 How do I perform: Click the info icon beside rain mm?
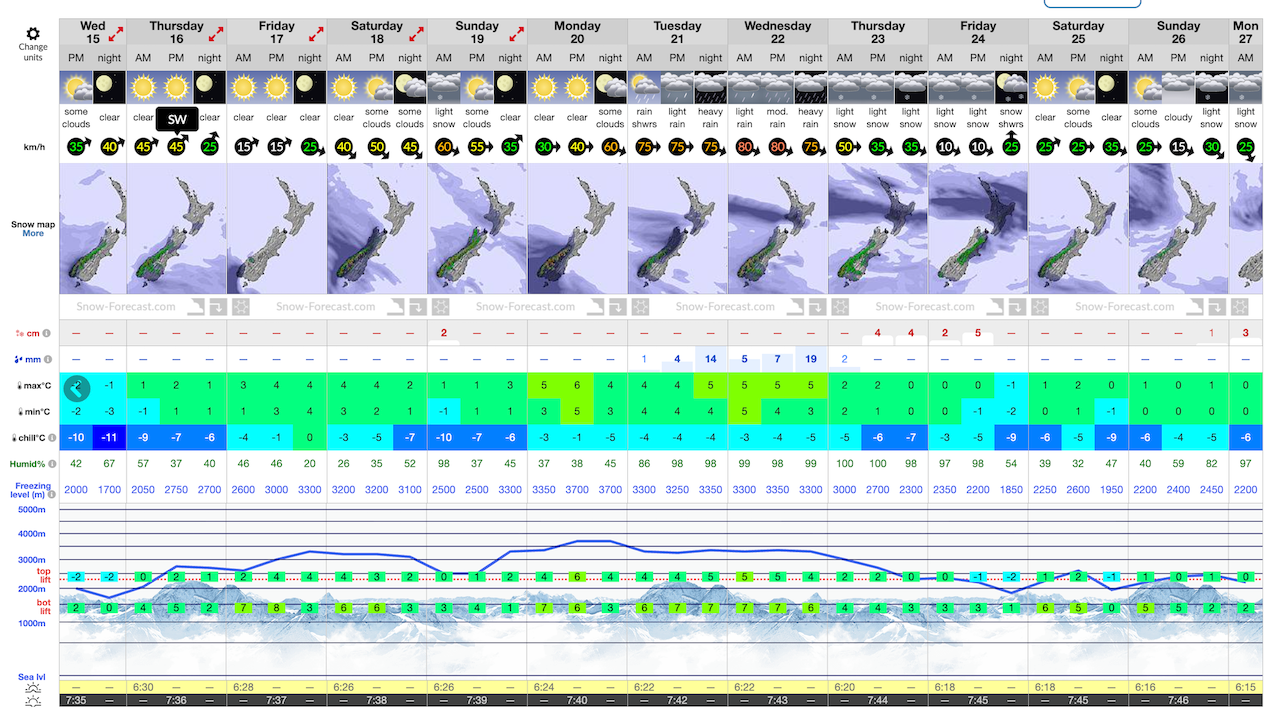(x=48, y=359)
